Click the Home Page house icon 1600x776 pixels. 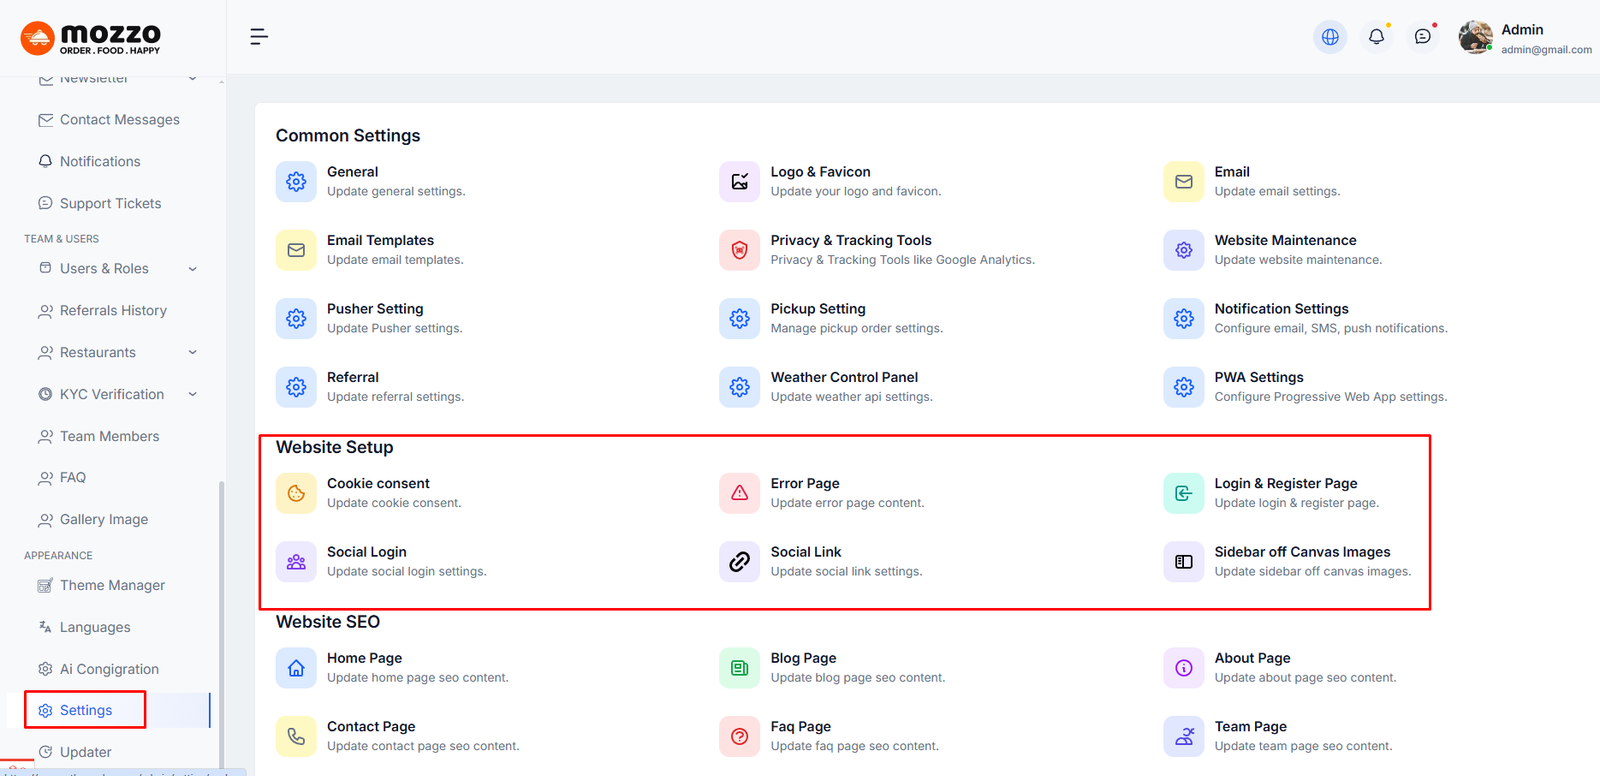[296, 668]
